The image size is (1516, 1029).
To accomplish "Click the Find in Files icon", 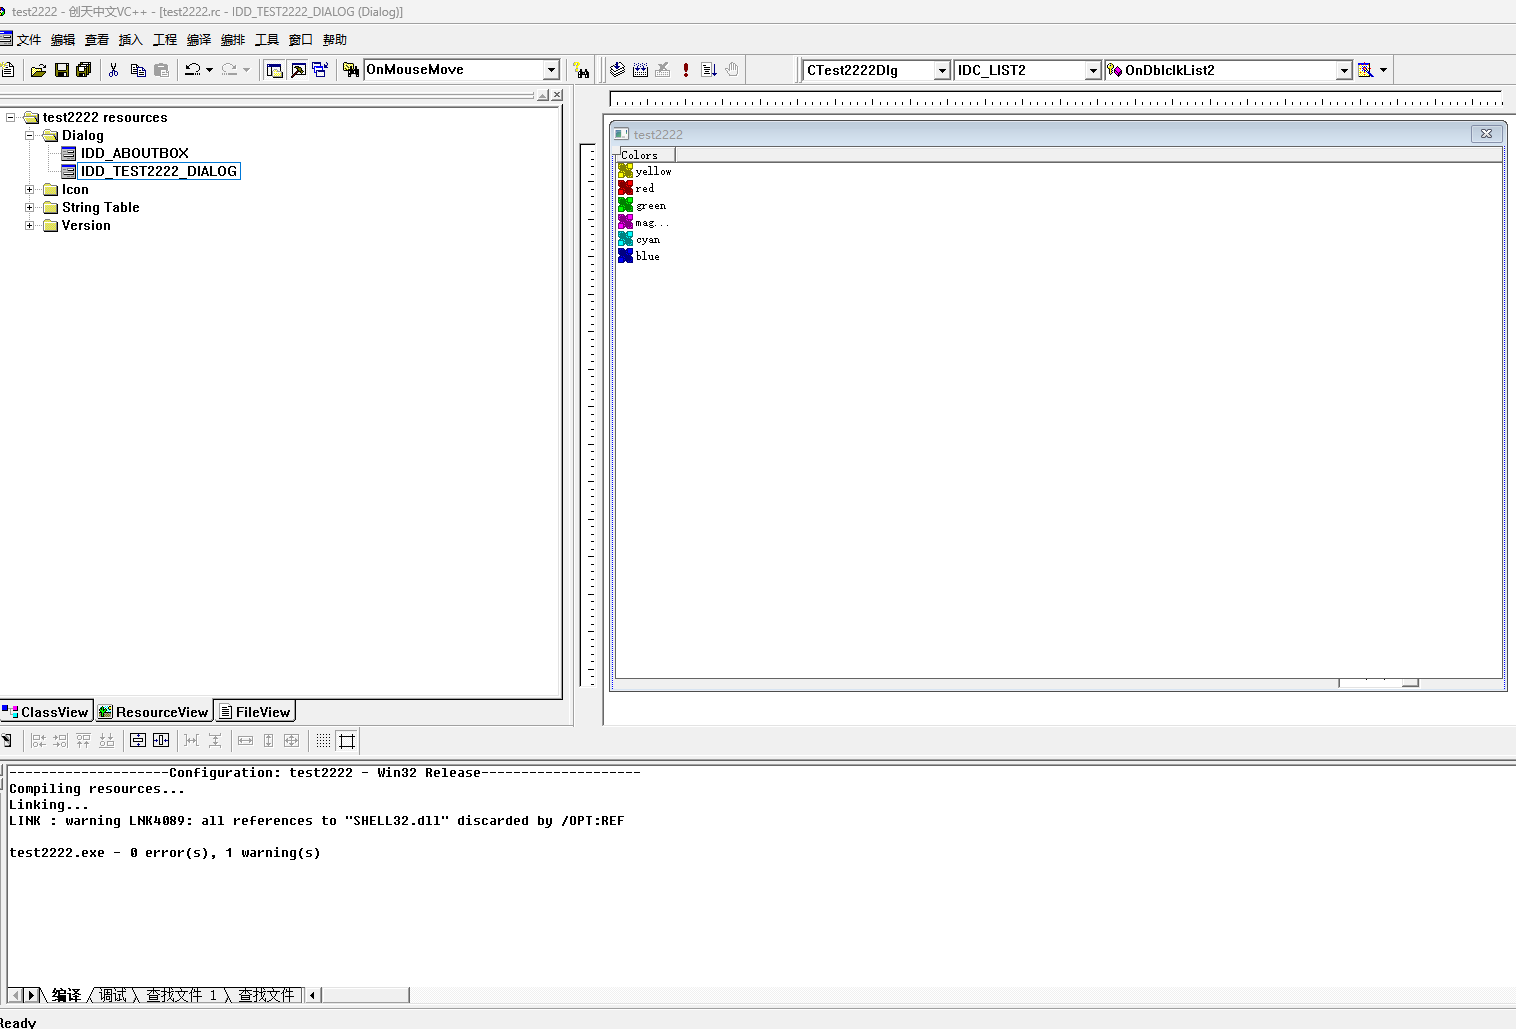I will tap(351, 70).
